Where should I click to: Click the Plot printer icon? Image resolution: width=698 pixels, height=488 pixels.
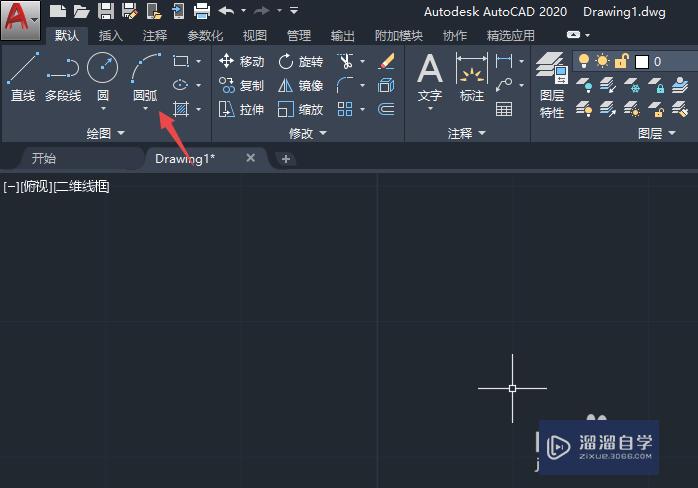point(202,11)
